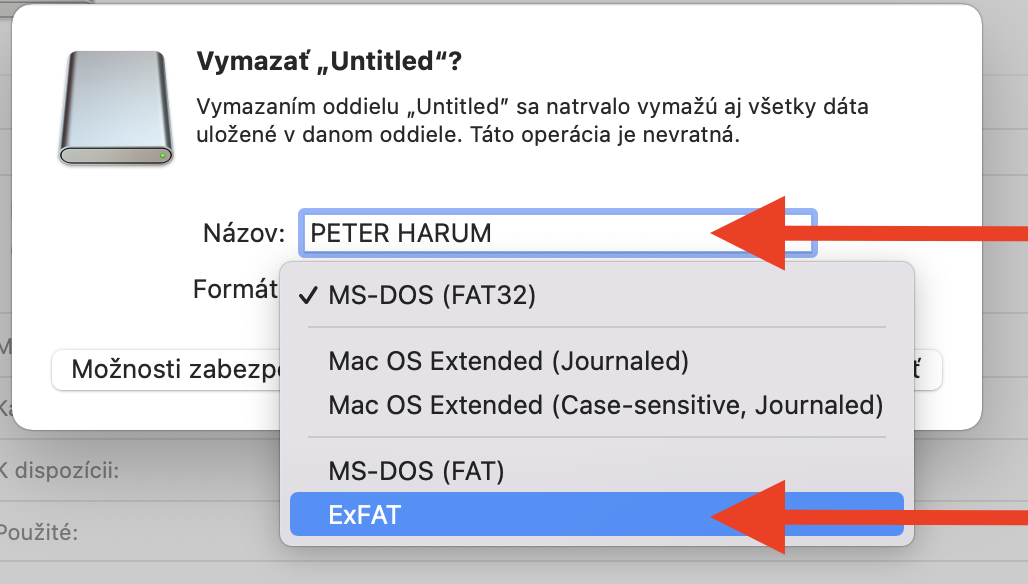
Task: Click the checkmark beside MS-DOS (FAT32)
Action: [x=309, y=296]
